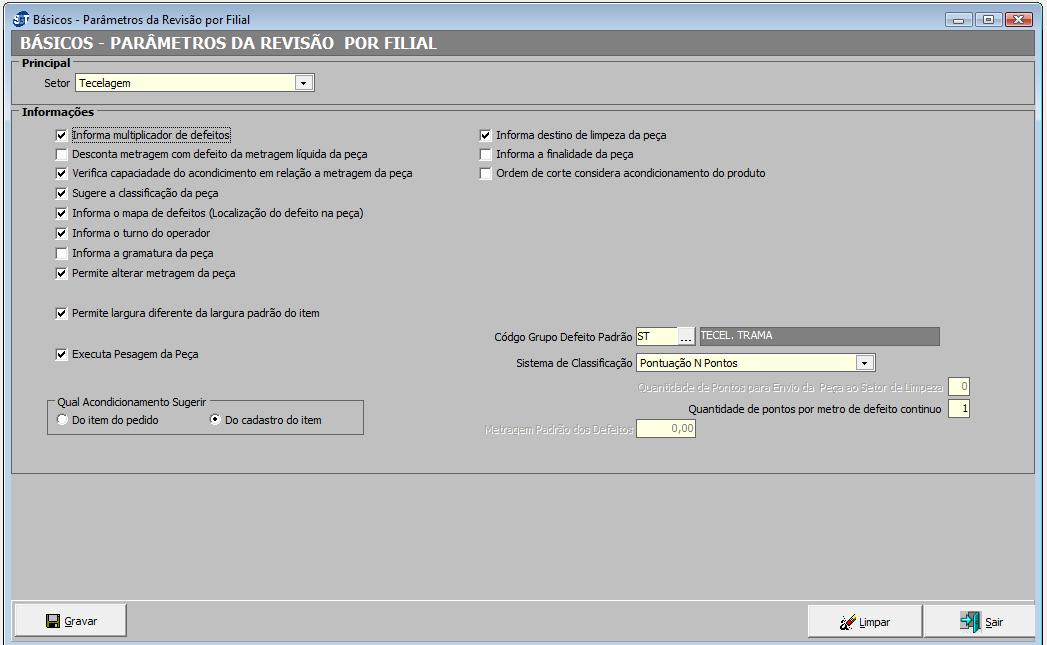Viewport: 1047px width, 645px height.
Task: Click pontos por metro de defeito field
Action: pyautogui.click(x=958, y=409)
